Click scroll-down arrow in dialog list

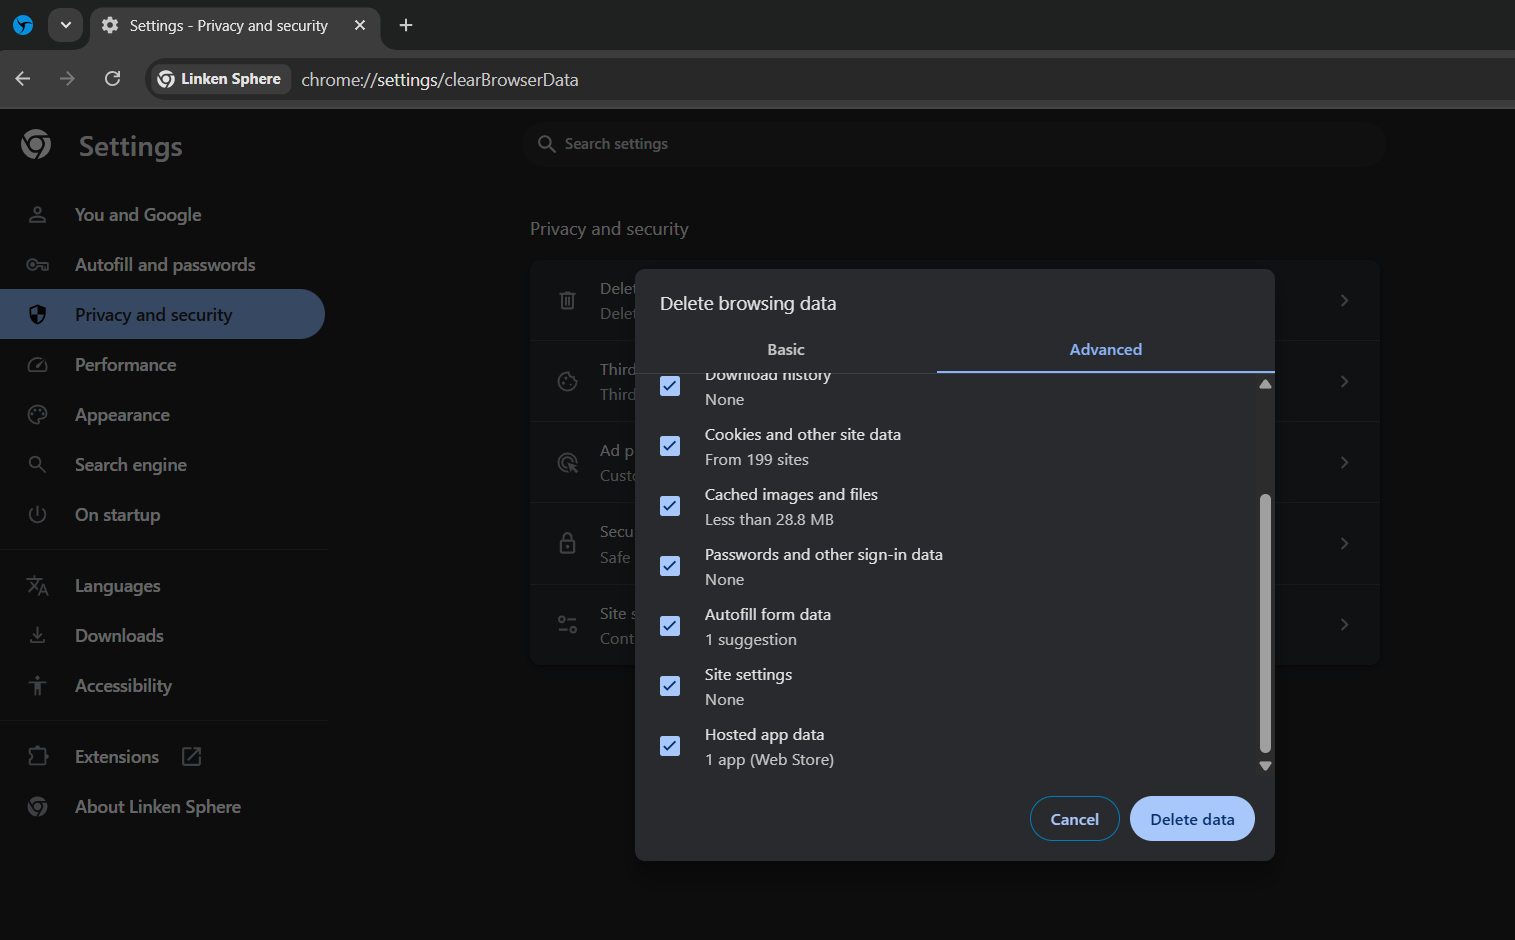click(1265, 766)
